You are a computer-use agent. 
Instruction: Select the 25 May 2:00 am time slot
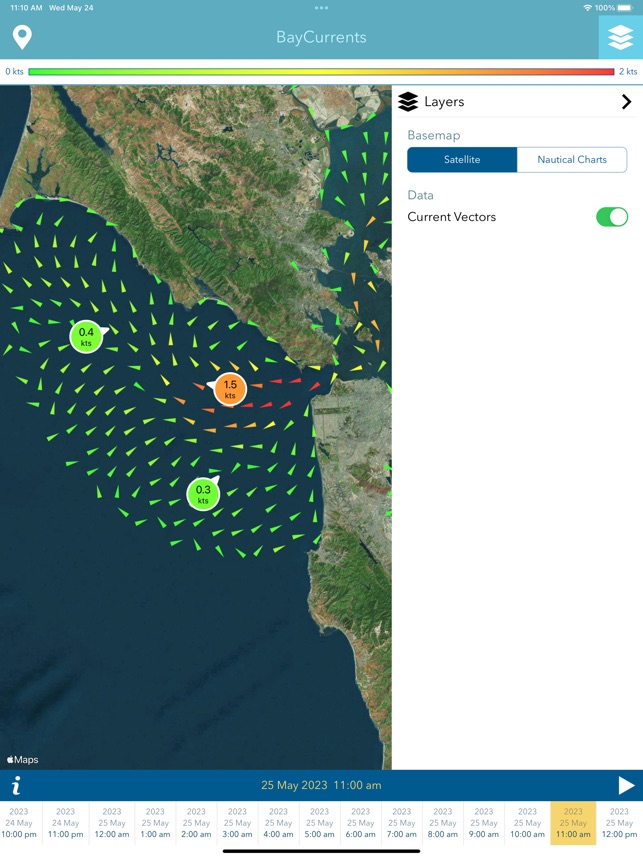tap(196, 823)
